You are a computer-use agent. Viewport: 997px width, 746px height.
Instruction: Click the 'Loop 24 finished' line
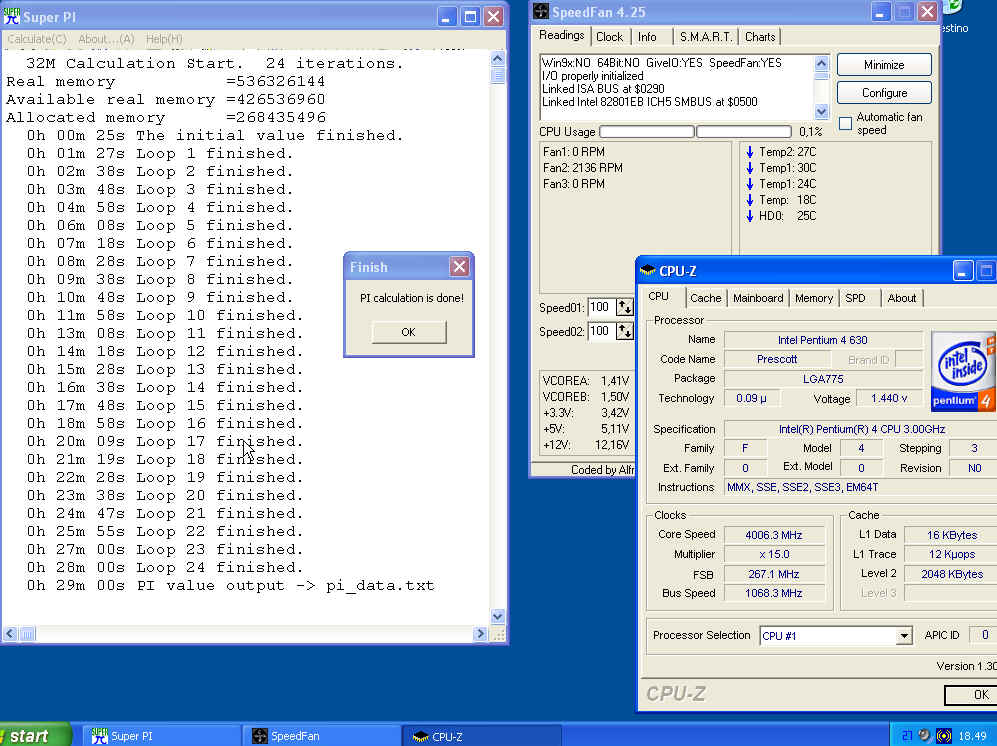165,567
